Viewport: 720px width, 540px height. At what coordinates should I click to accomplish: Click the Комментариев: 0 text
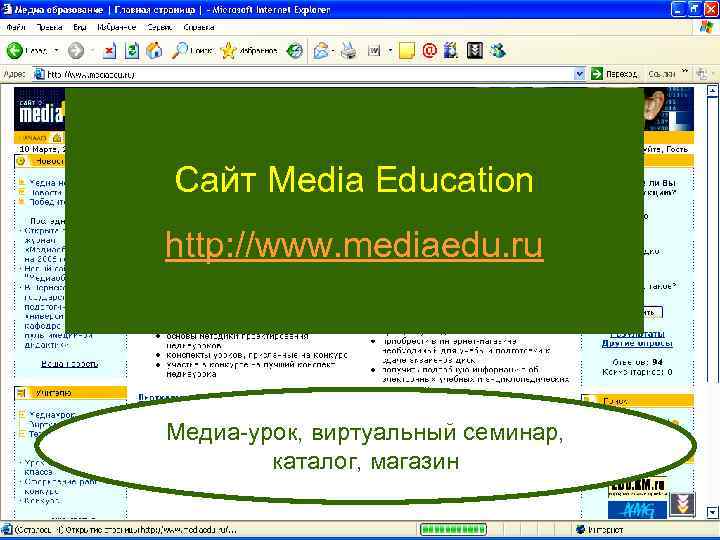tap(637, 372)
